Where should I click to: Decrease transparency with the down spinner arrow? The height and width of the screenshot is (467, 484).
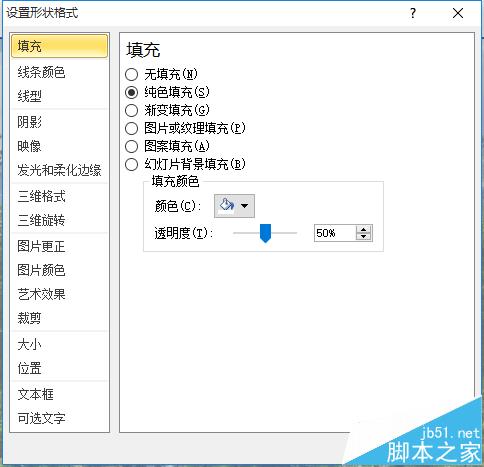(363, 237)
